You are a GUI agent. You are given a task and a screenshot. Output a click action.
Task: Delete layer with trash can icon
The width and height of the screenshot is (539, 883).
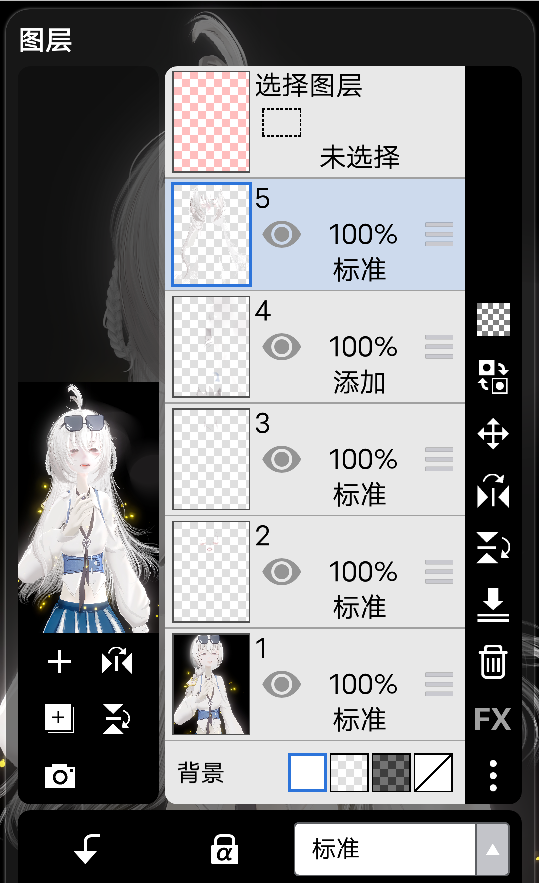click(x=493, y=661)
